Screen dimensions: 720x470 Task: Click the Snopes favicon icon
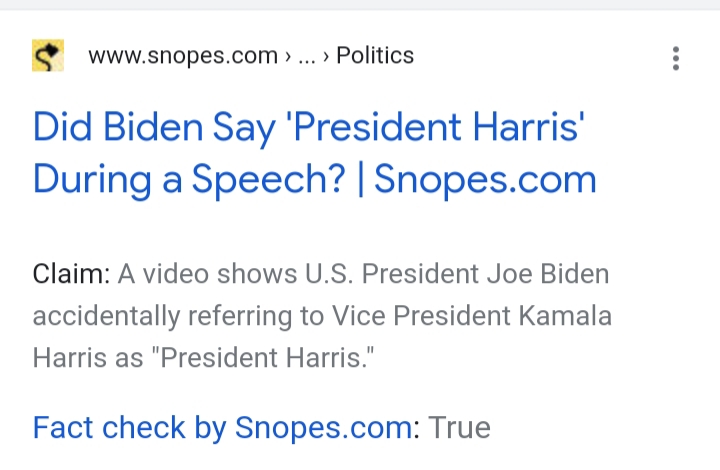coord(48,56)
